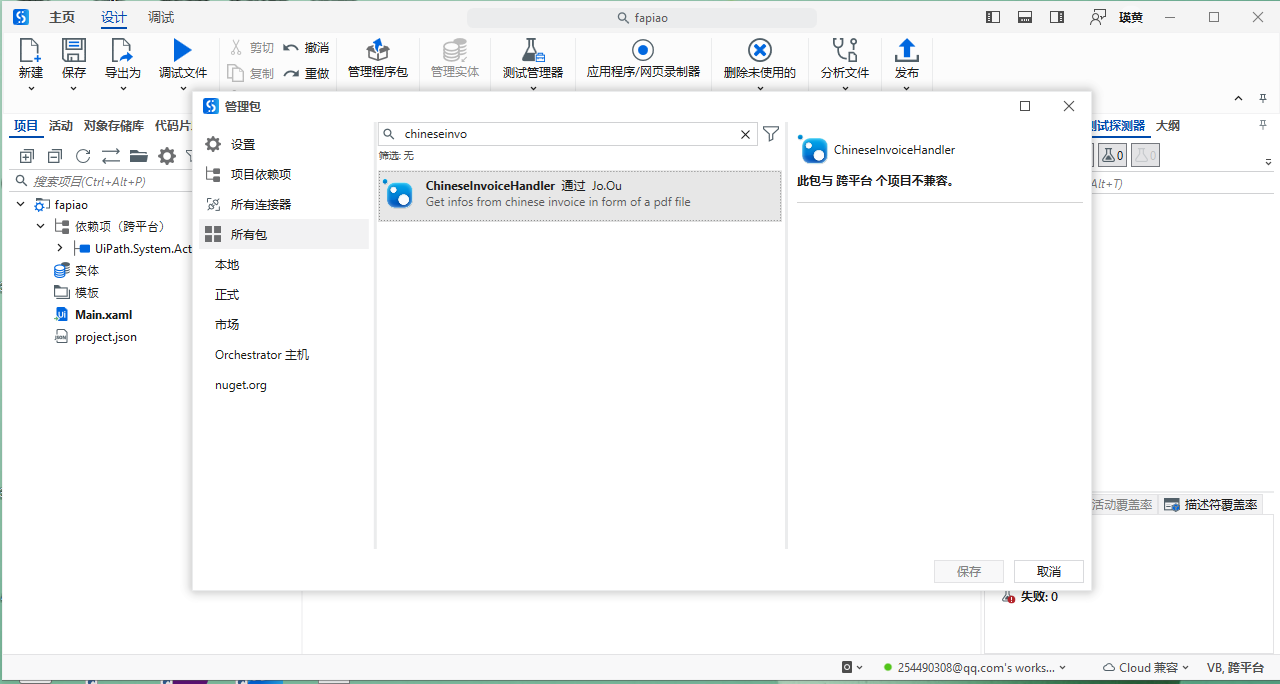Maximize the 管理包 dialog
This screenshot has width=1280, height=684.
click(1025, 106)
